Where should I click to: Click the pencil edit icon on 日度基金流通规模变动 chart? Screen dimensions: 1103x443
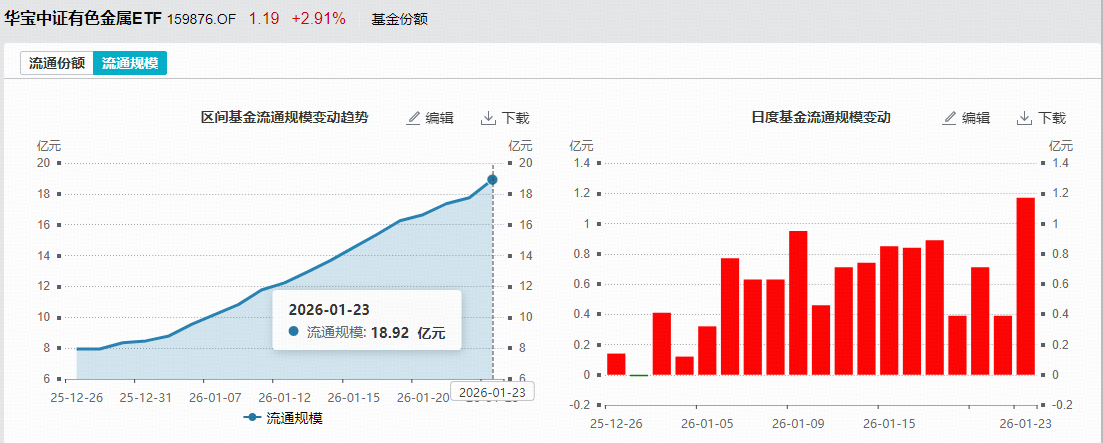click(951, 118)
